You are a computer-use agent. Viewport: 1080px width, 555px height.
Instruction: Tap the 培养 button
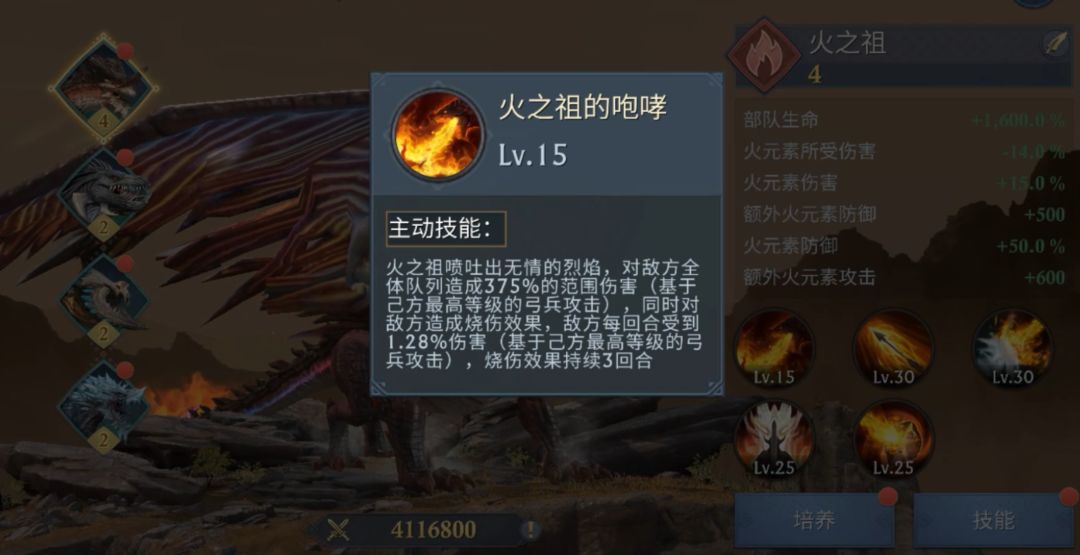click(x=813, y=521)
